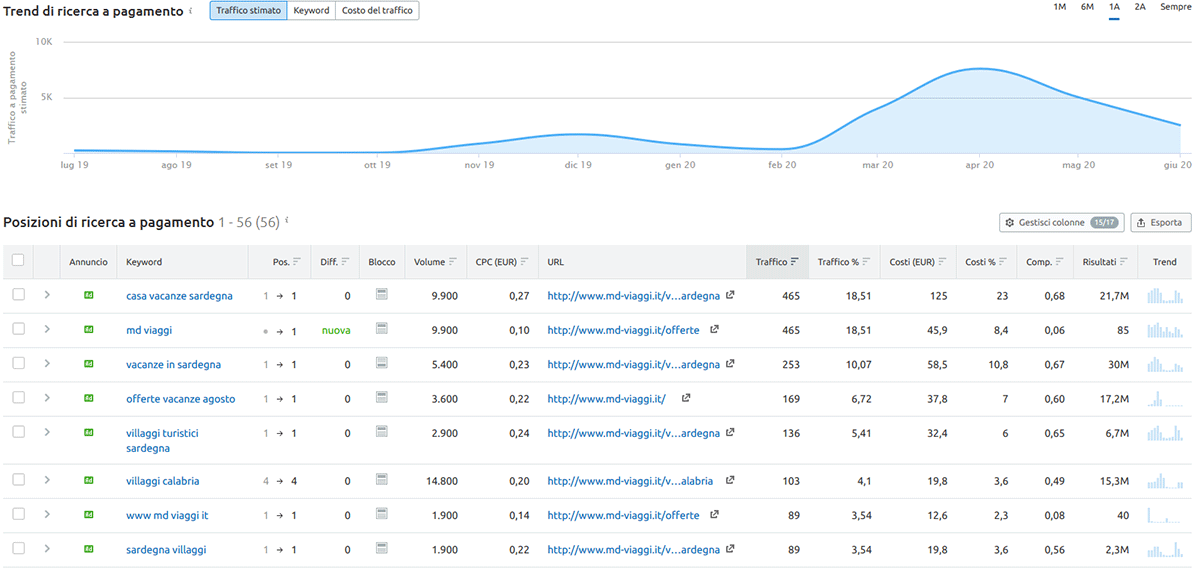1200x572 pixels.
Task: Expand the vacanze in sardegna row
Action: (x=47, y=364)
